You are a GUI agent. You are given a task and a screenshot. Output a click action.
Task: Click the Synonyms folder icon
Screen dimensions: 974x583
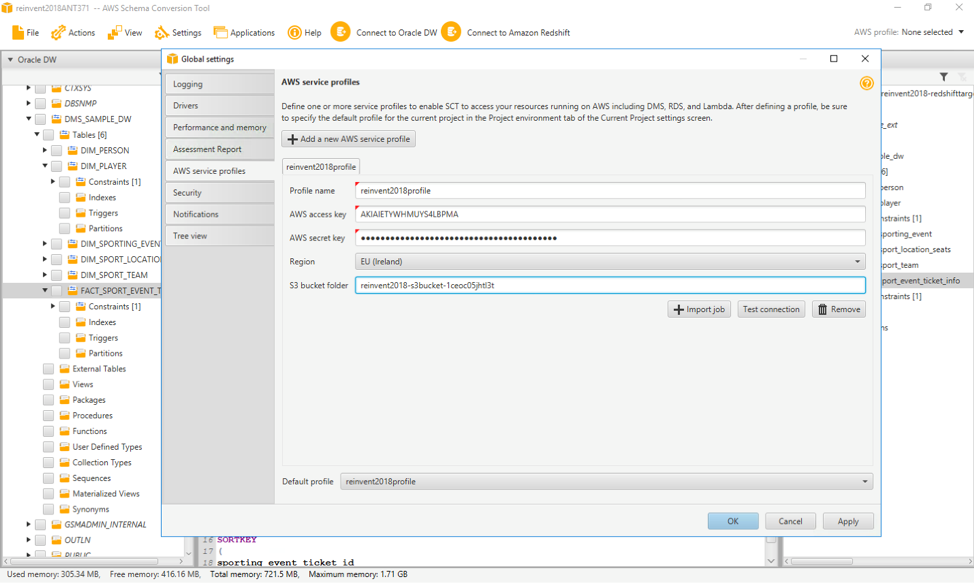click(65, 509)
